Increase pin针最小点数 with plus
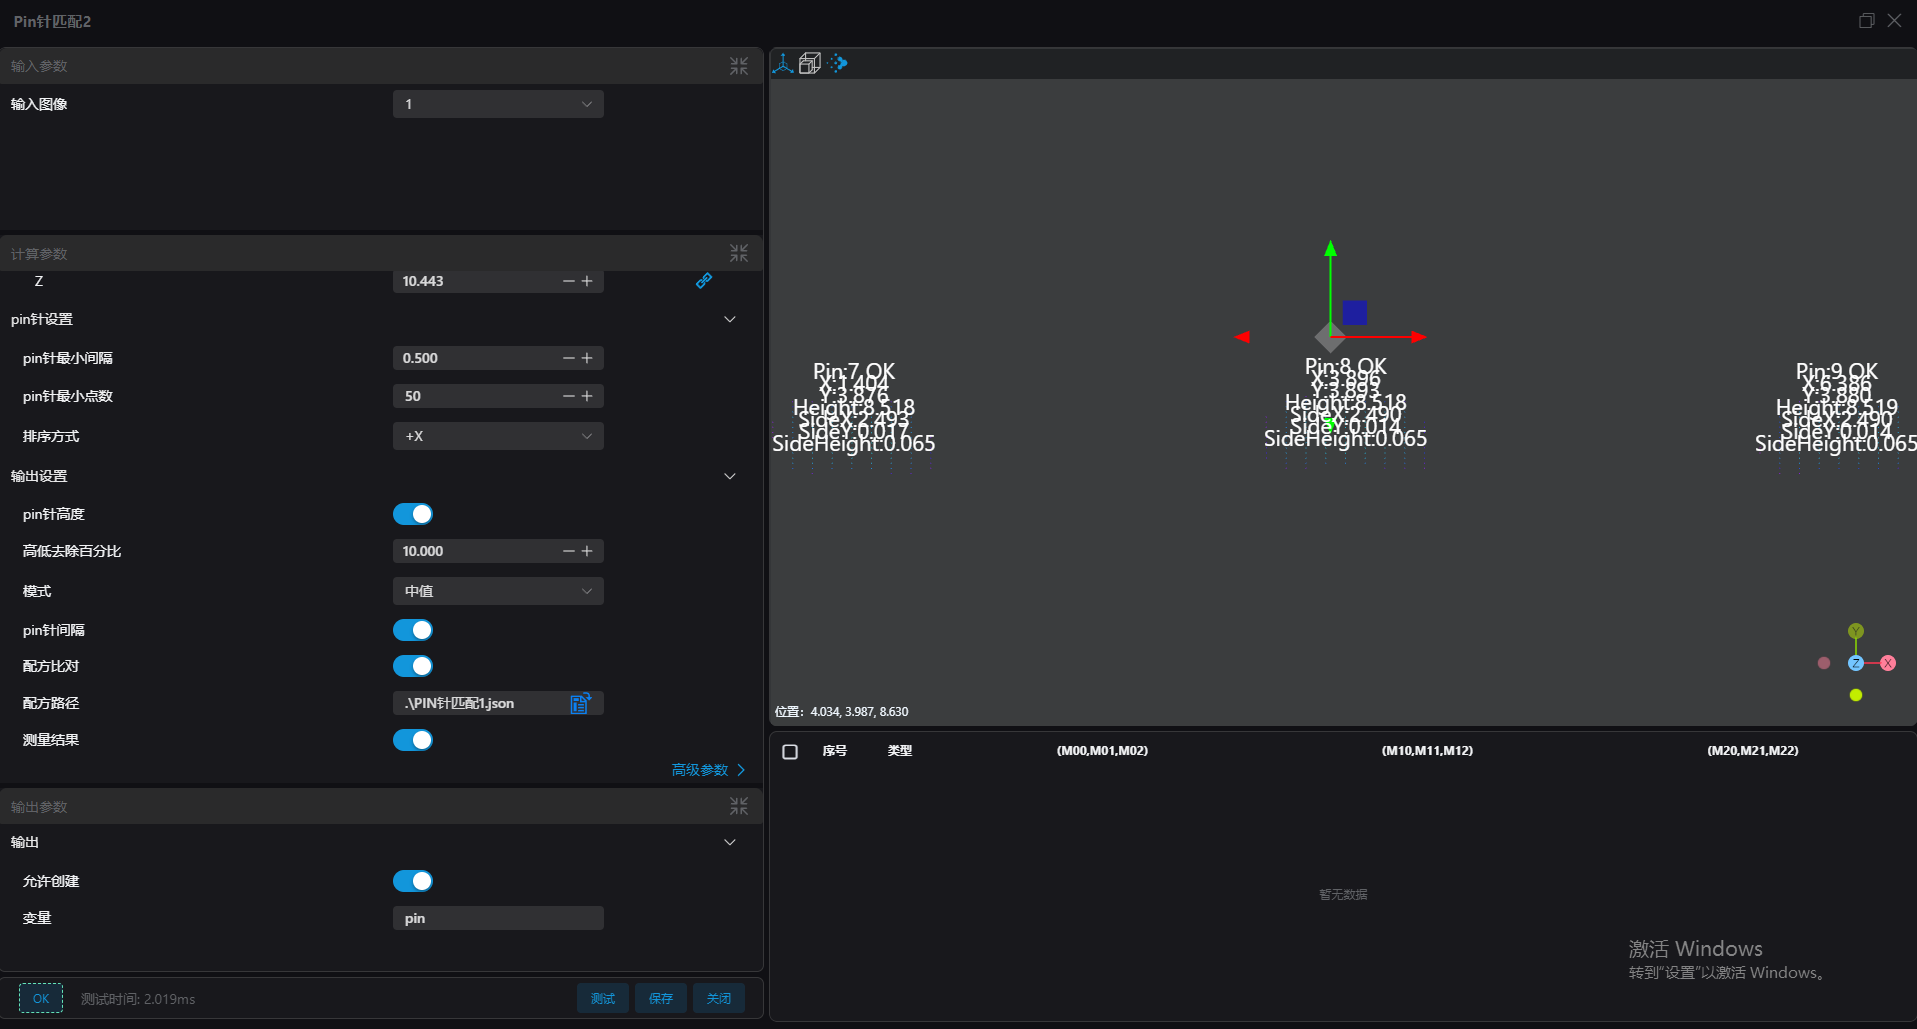This screenshot has height=1029, width=1917. coord(587,396)
